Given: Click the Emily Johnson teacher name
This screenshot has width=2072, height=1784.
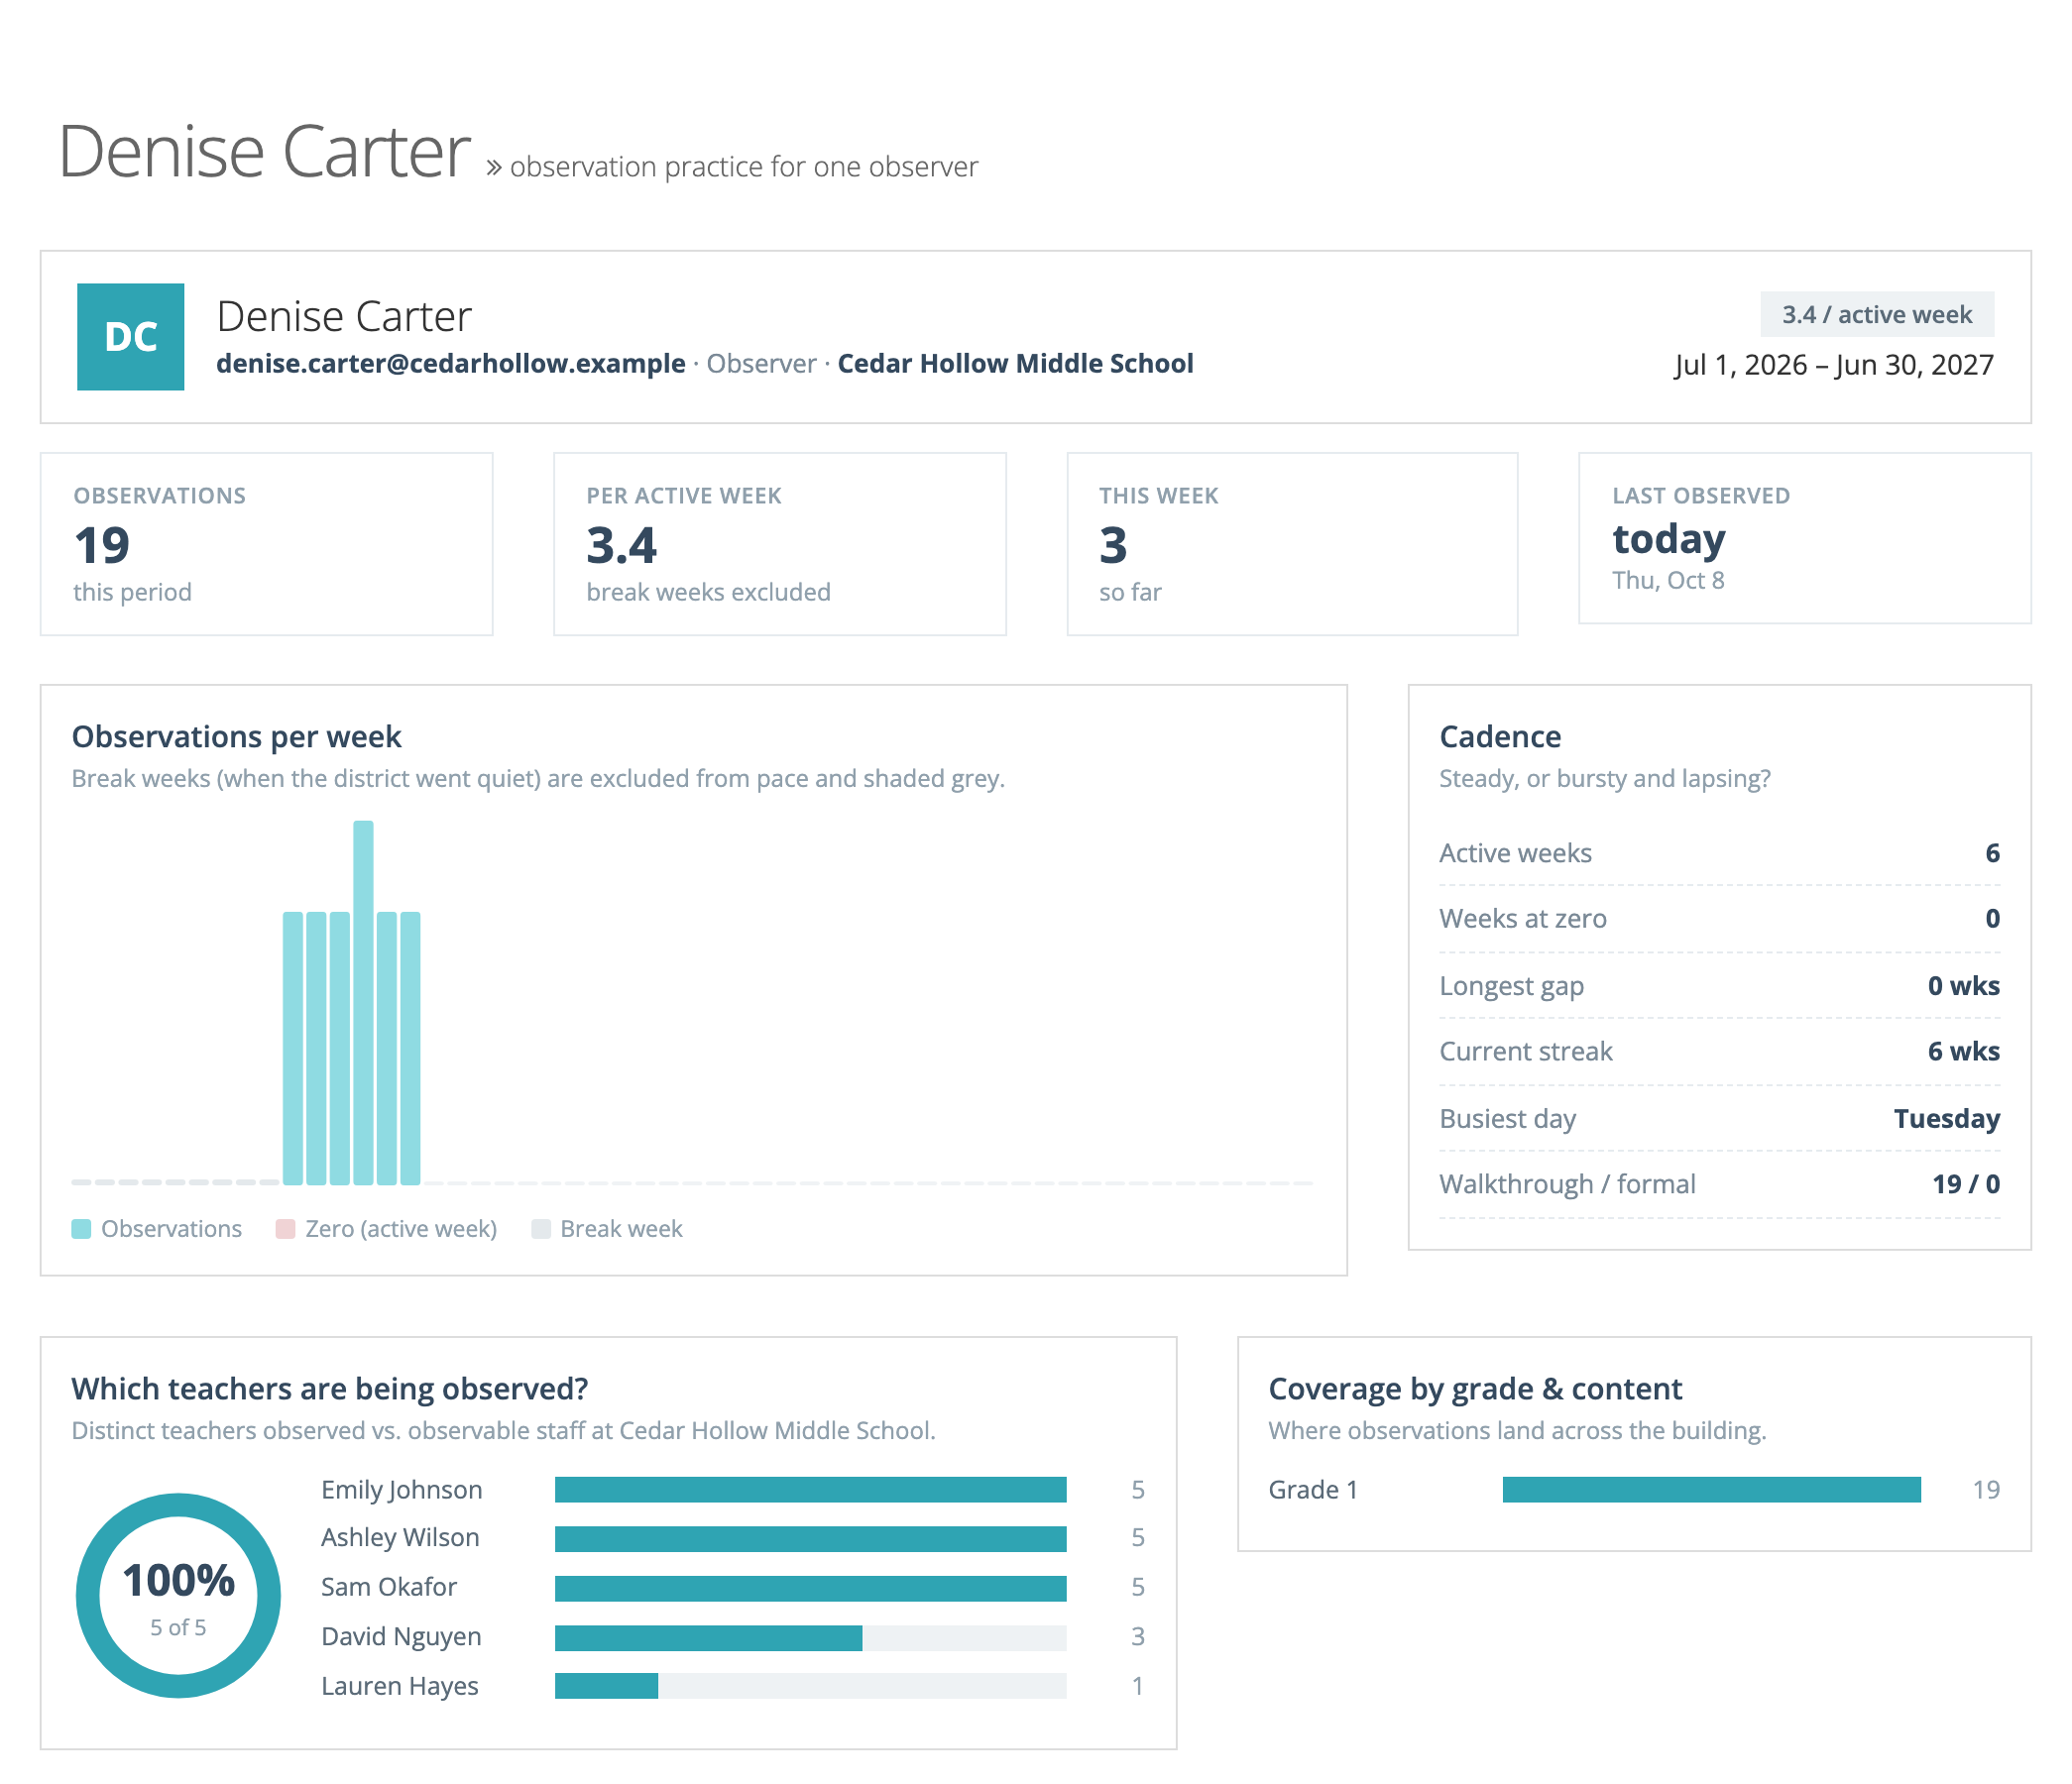Looking at the screenshot, I should tap(402, 1490).
